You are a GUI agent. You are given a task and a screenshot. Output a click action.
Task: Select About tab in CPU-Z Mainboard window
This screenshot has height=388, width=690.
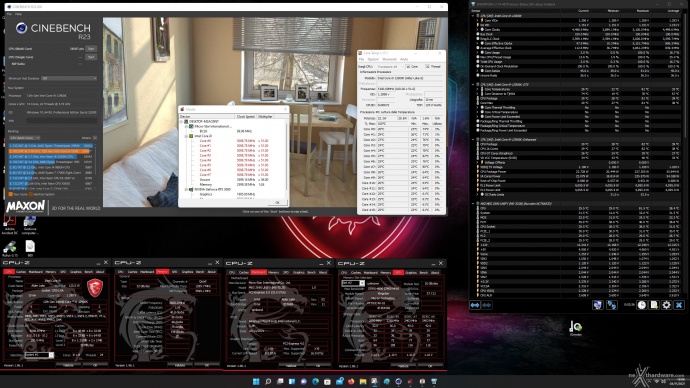[323, 272]
